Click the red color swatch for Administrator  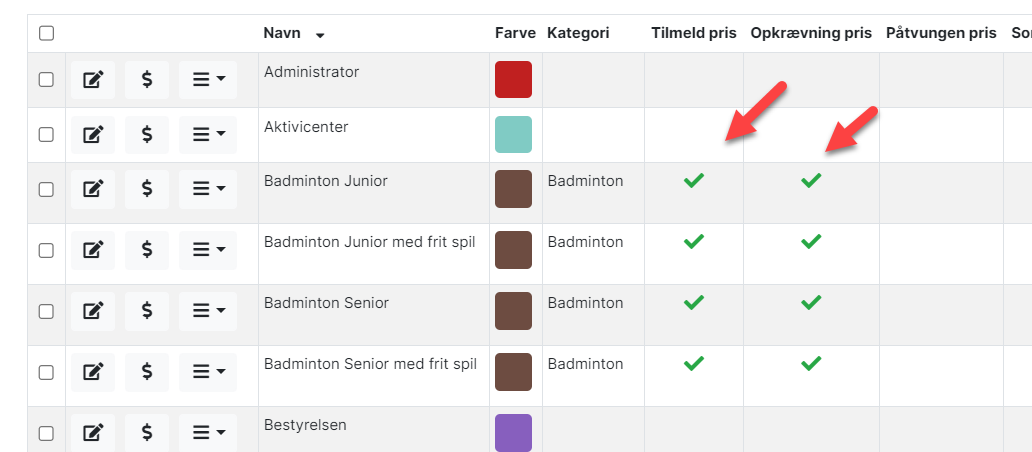tap(513, 80)
